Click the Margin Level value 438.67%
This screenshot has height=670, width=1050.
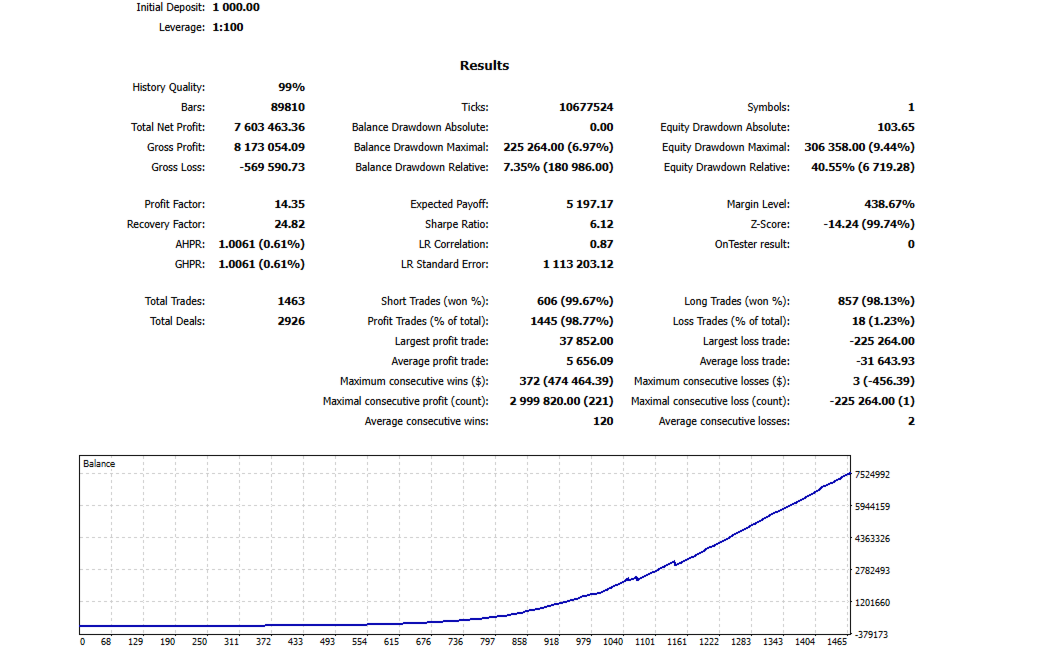[x=889, y=204]
